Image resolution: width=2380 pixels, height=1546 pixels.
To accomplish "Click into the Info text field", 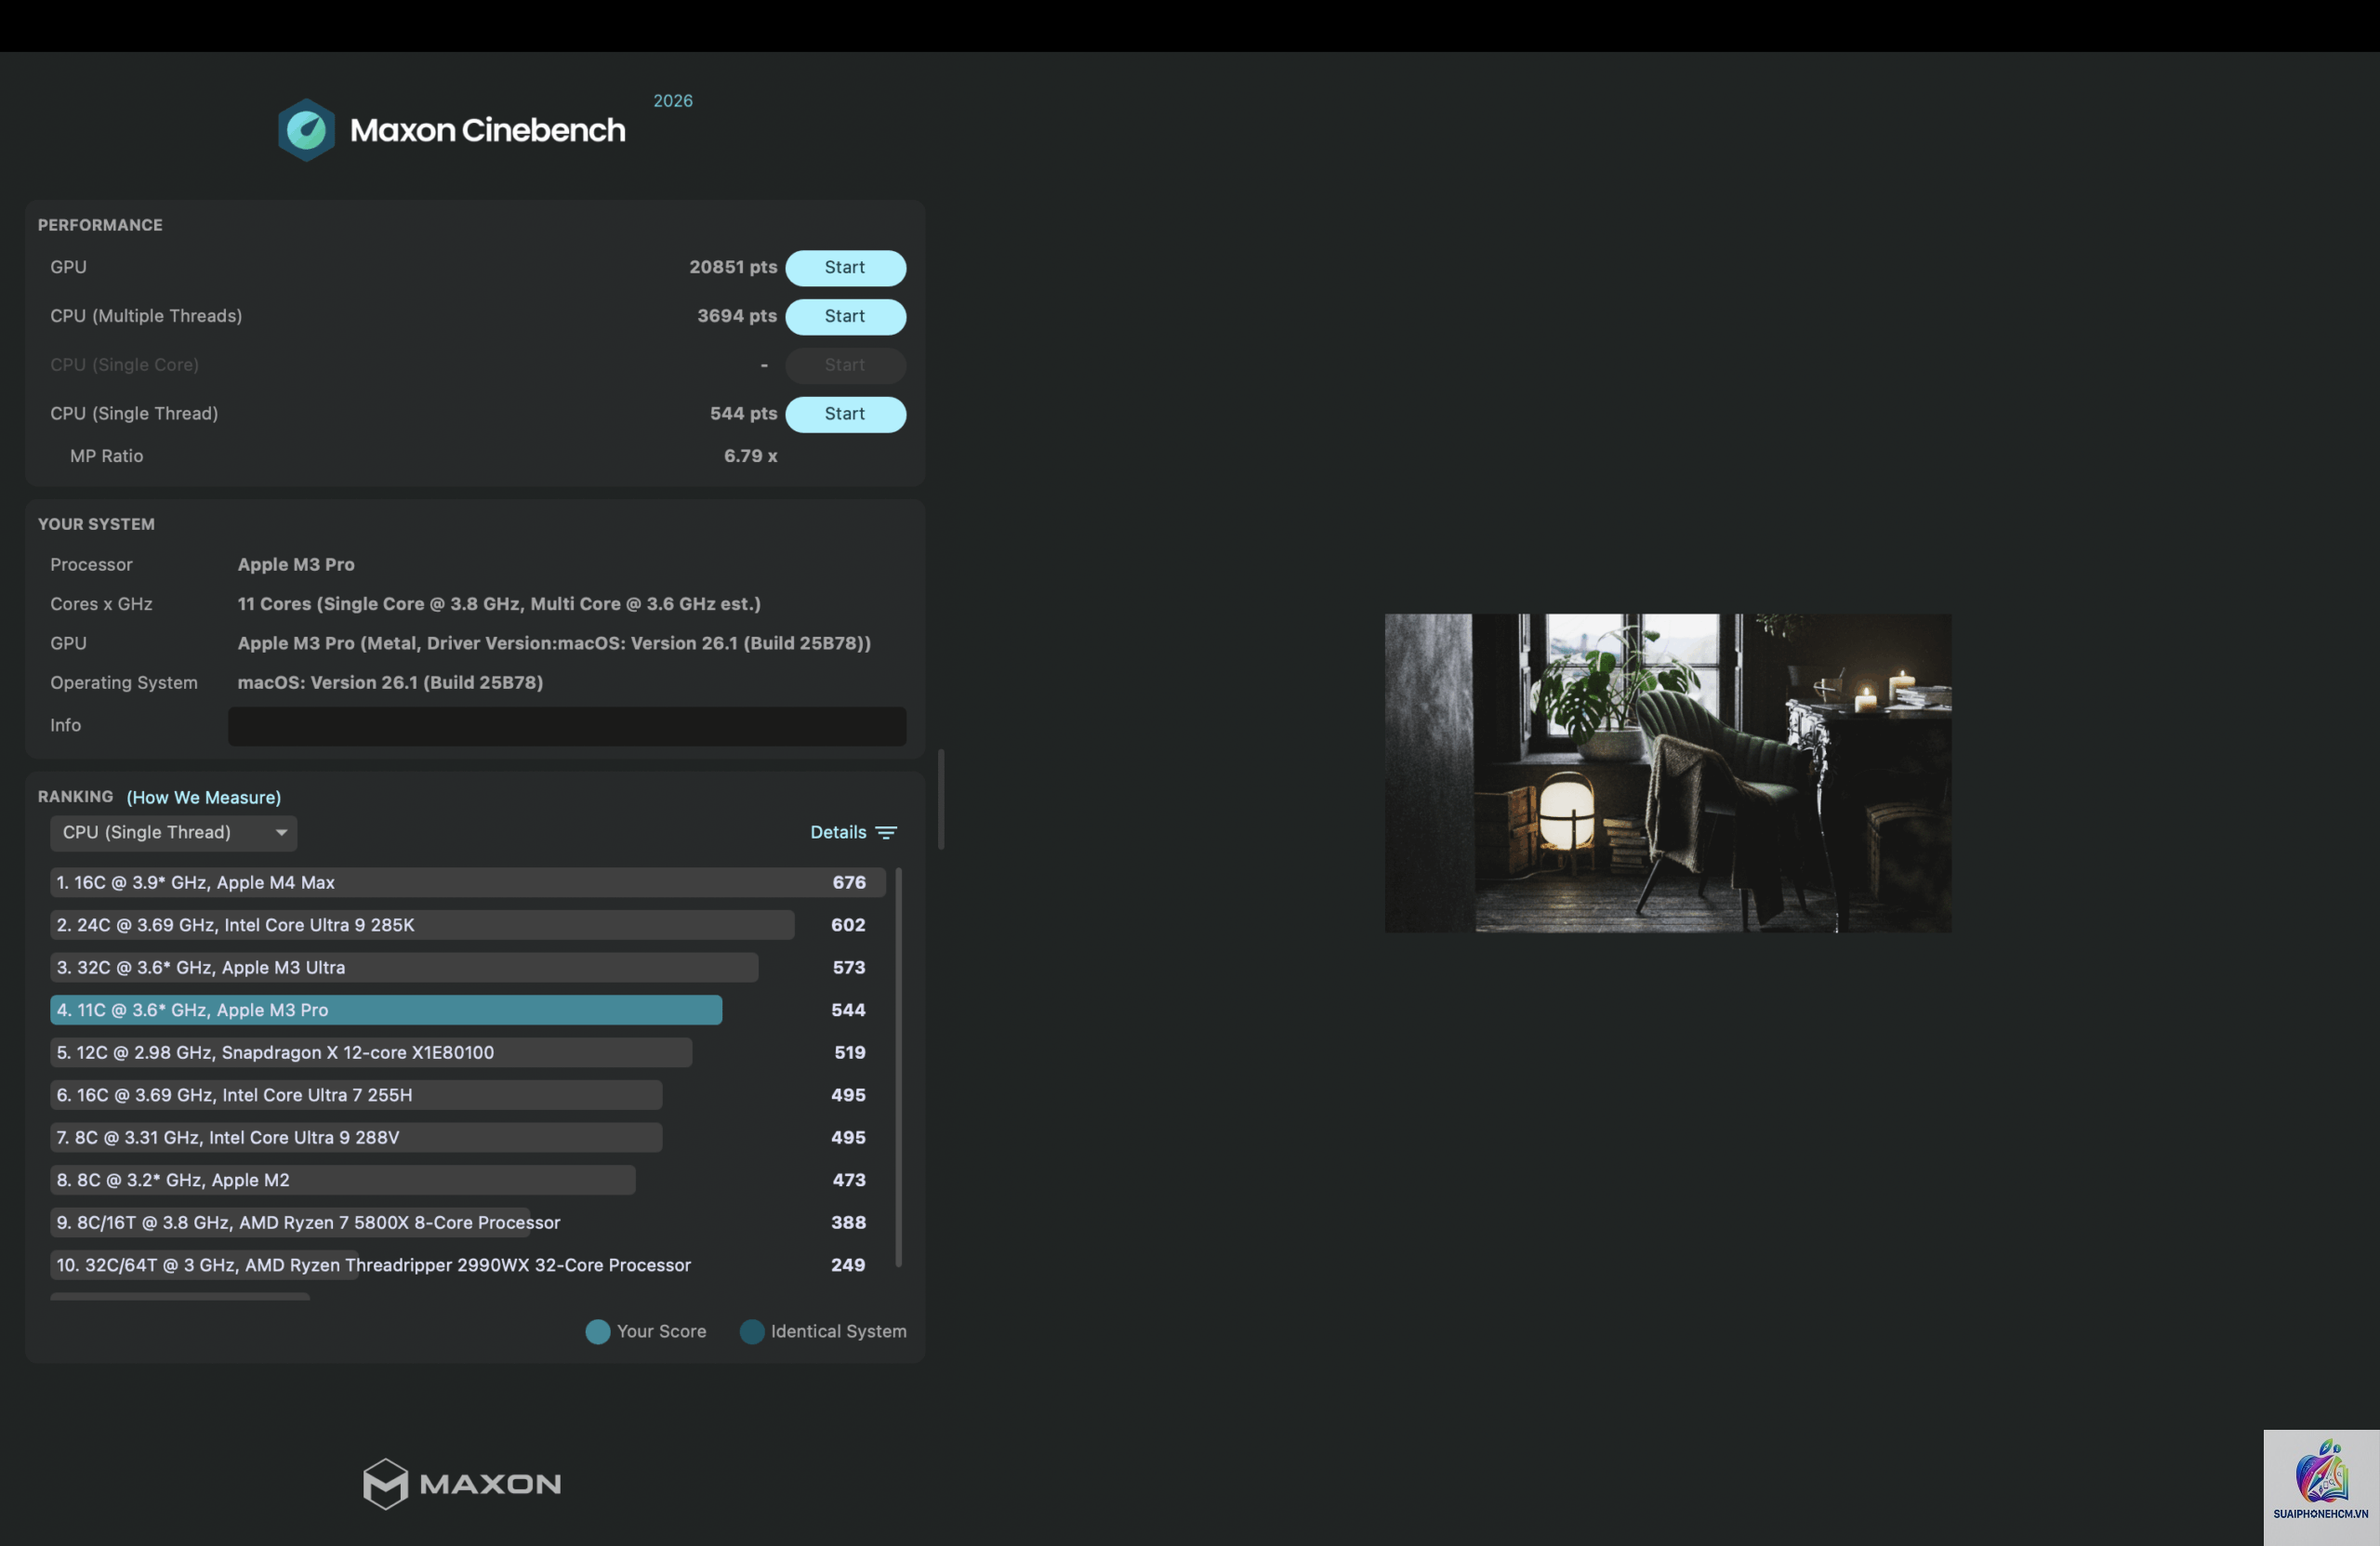I will click(567, 726).
